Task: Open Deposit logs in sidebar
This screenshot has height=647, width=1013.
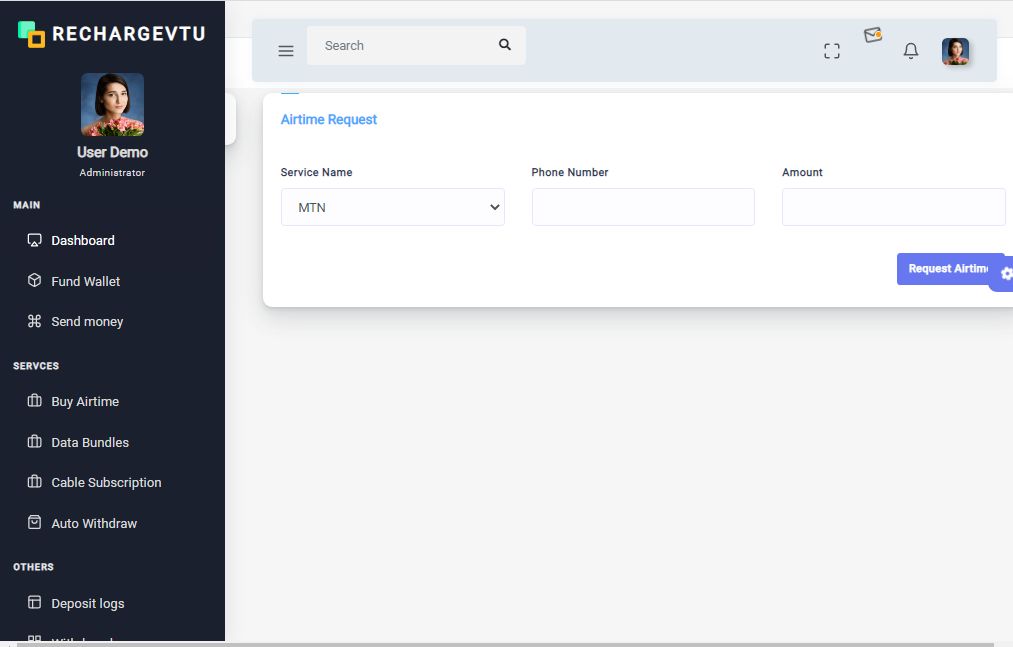Action: (x=88, y=603)
